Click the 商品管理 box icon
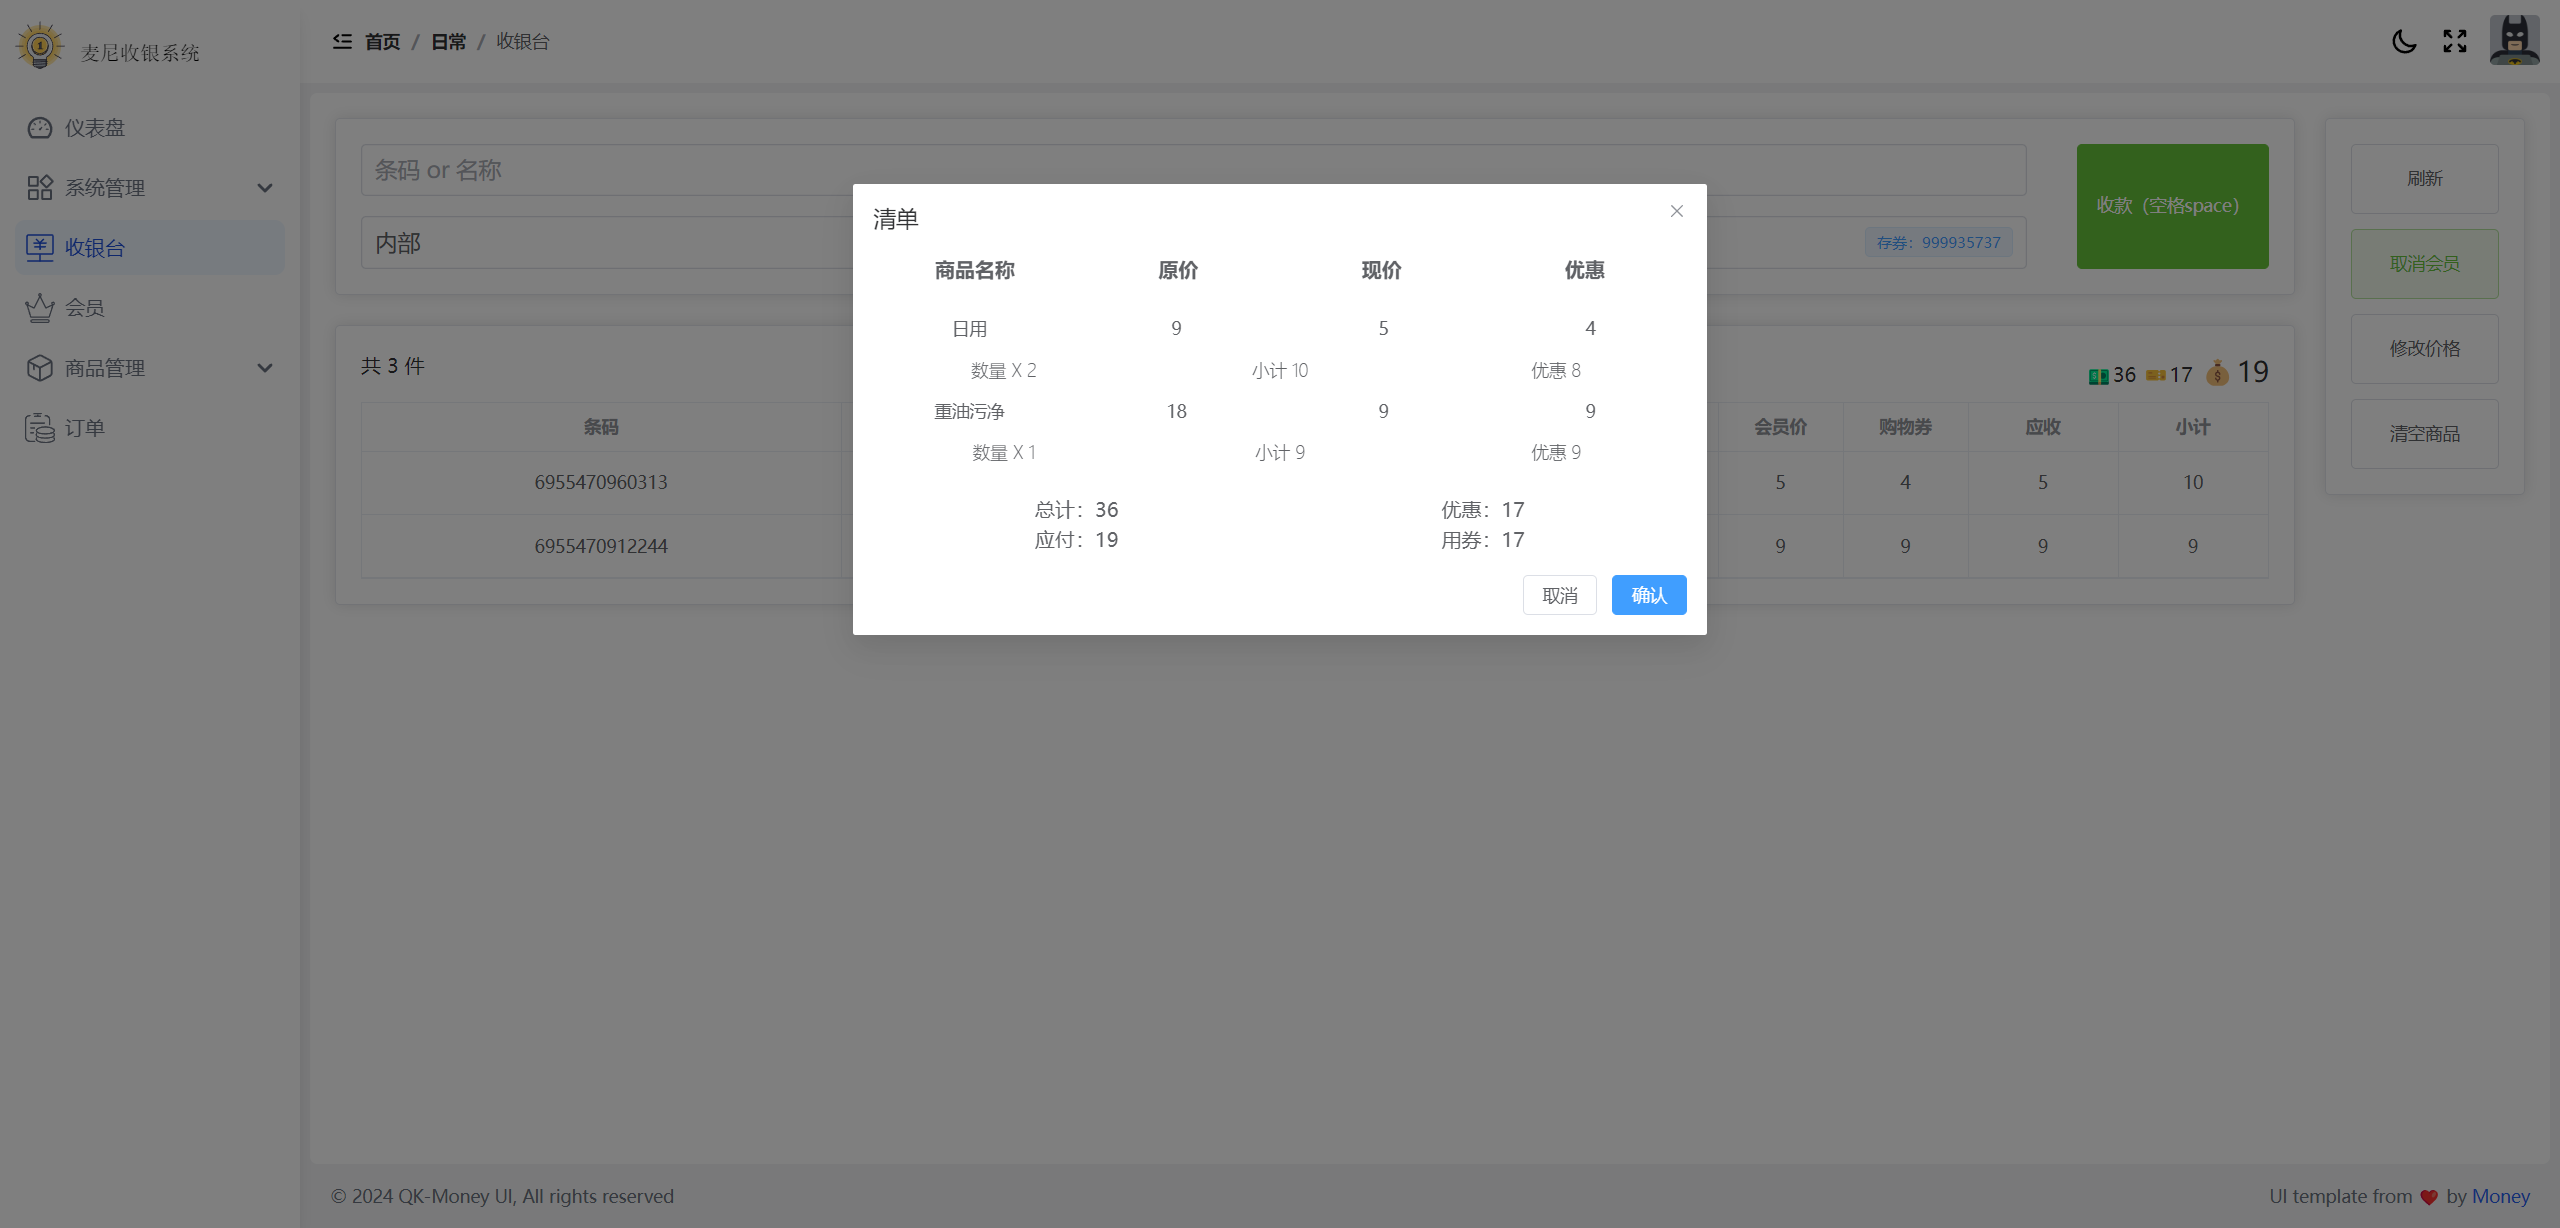Viewport: 2560px width, 1228px height. point(40,368)
